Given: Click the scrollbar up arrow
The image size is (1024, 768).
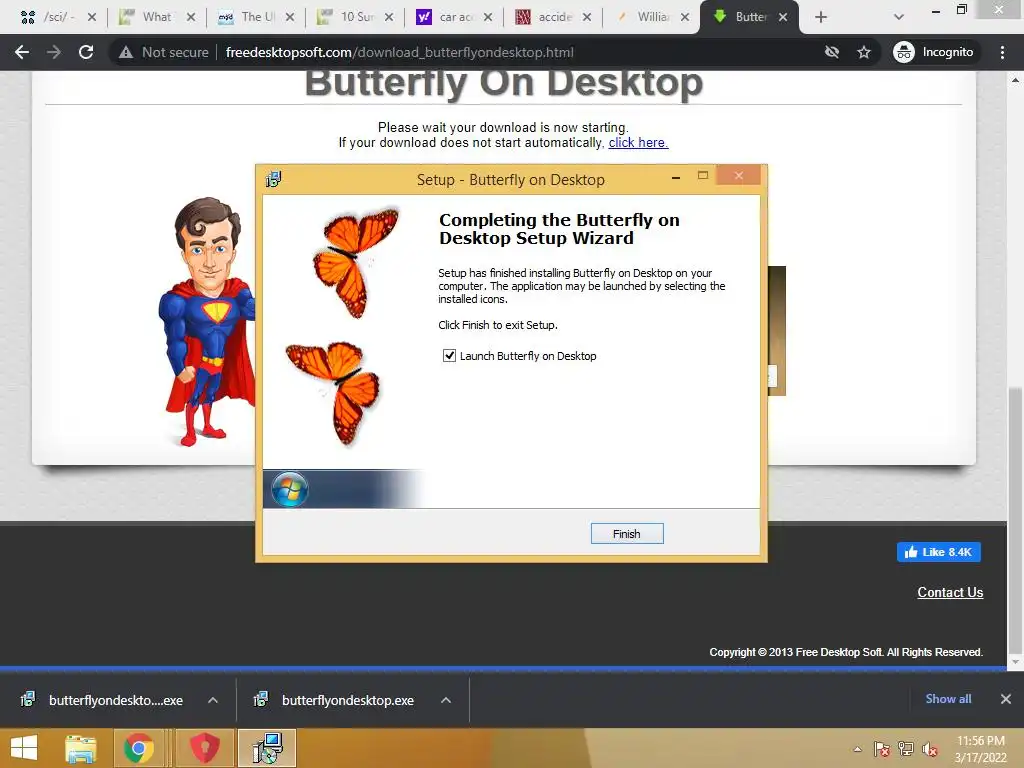Looking at the screenshot, I should click(x=1015, y=80).
